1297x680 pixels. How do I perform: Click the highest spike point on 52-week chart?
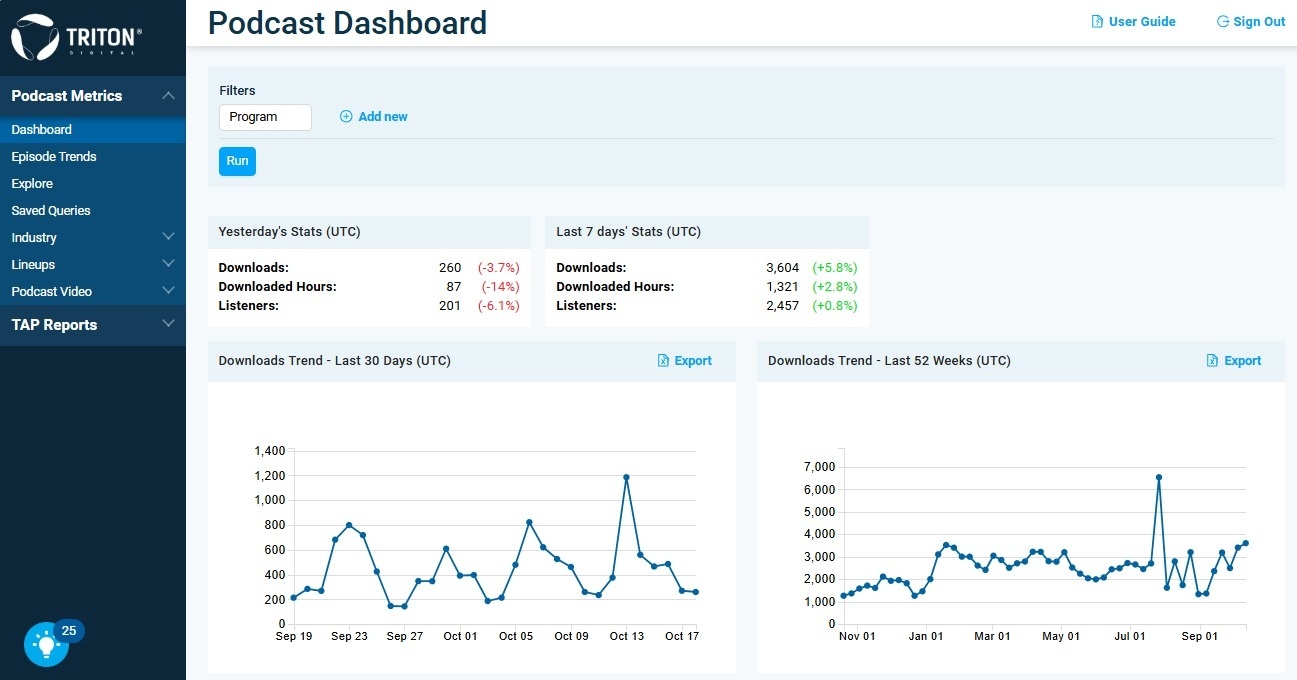1159,477
